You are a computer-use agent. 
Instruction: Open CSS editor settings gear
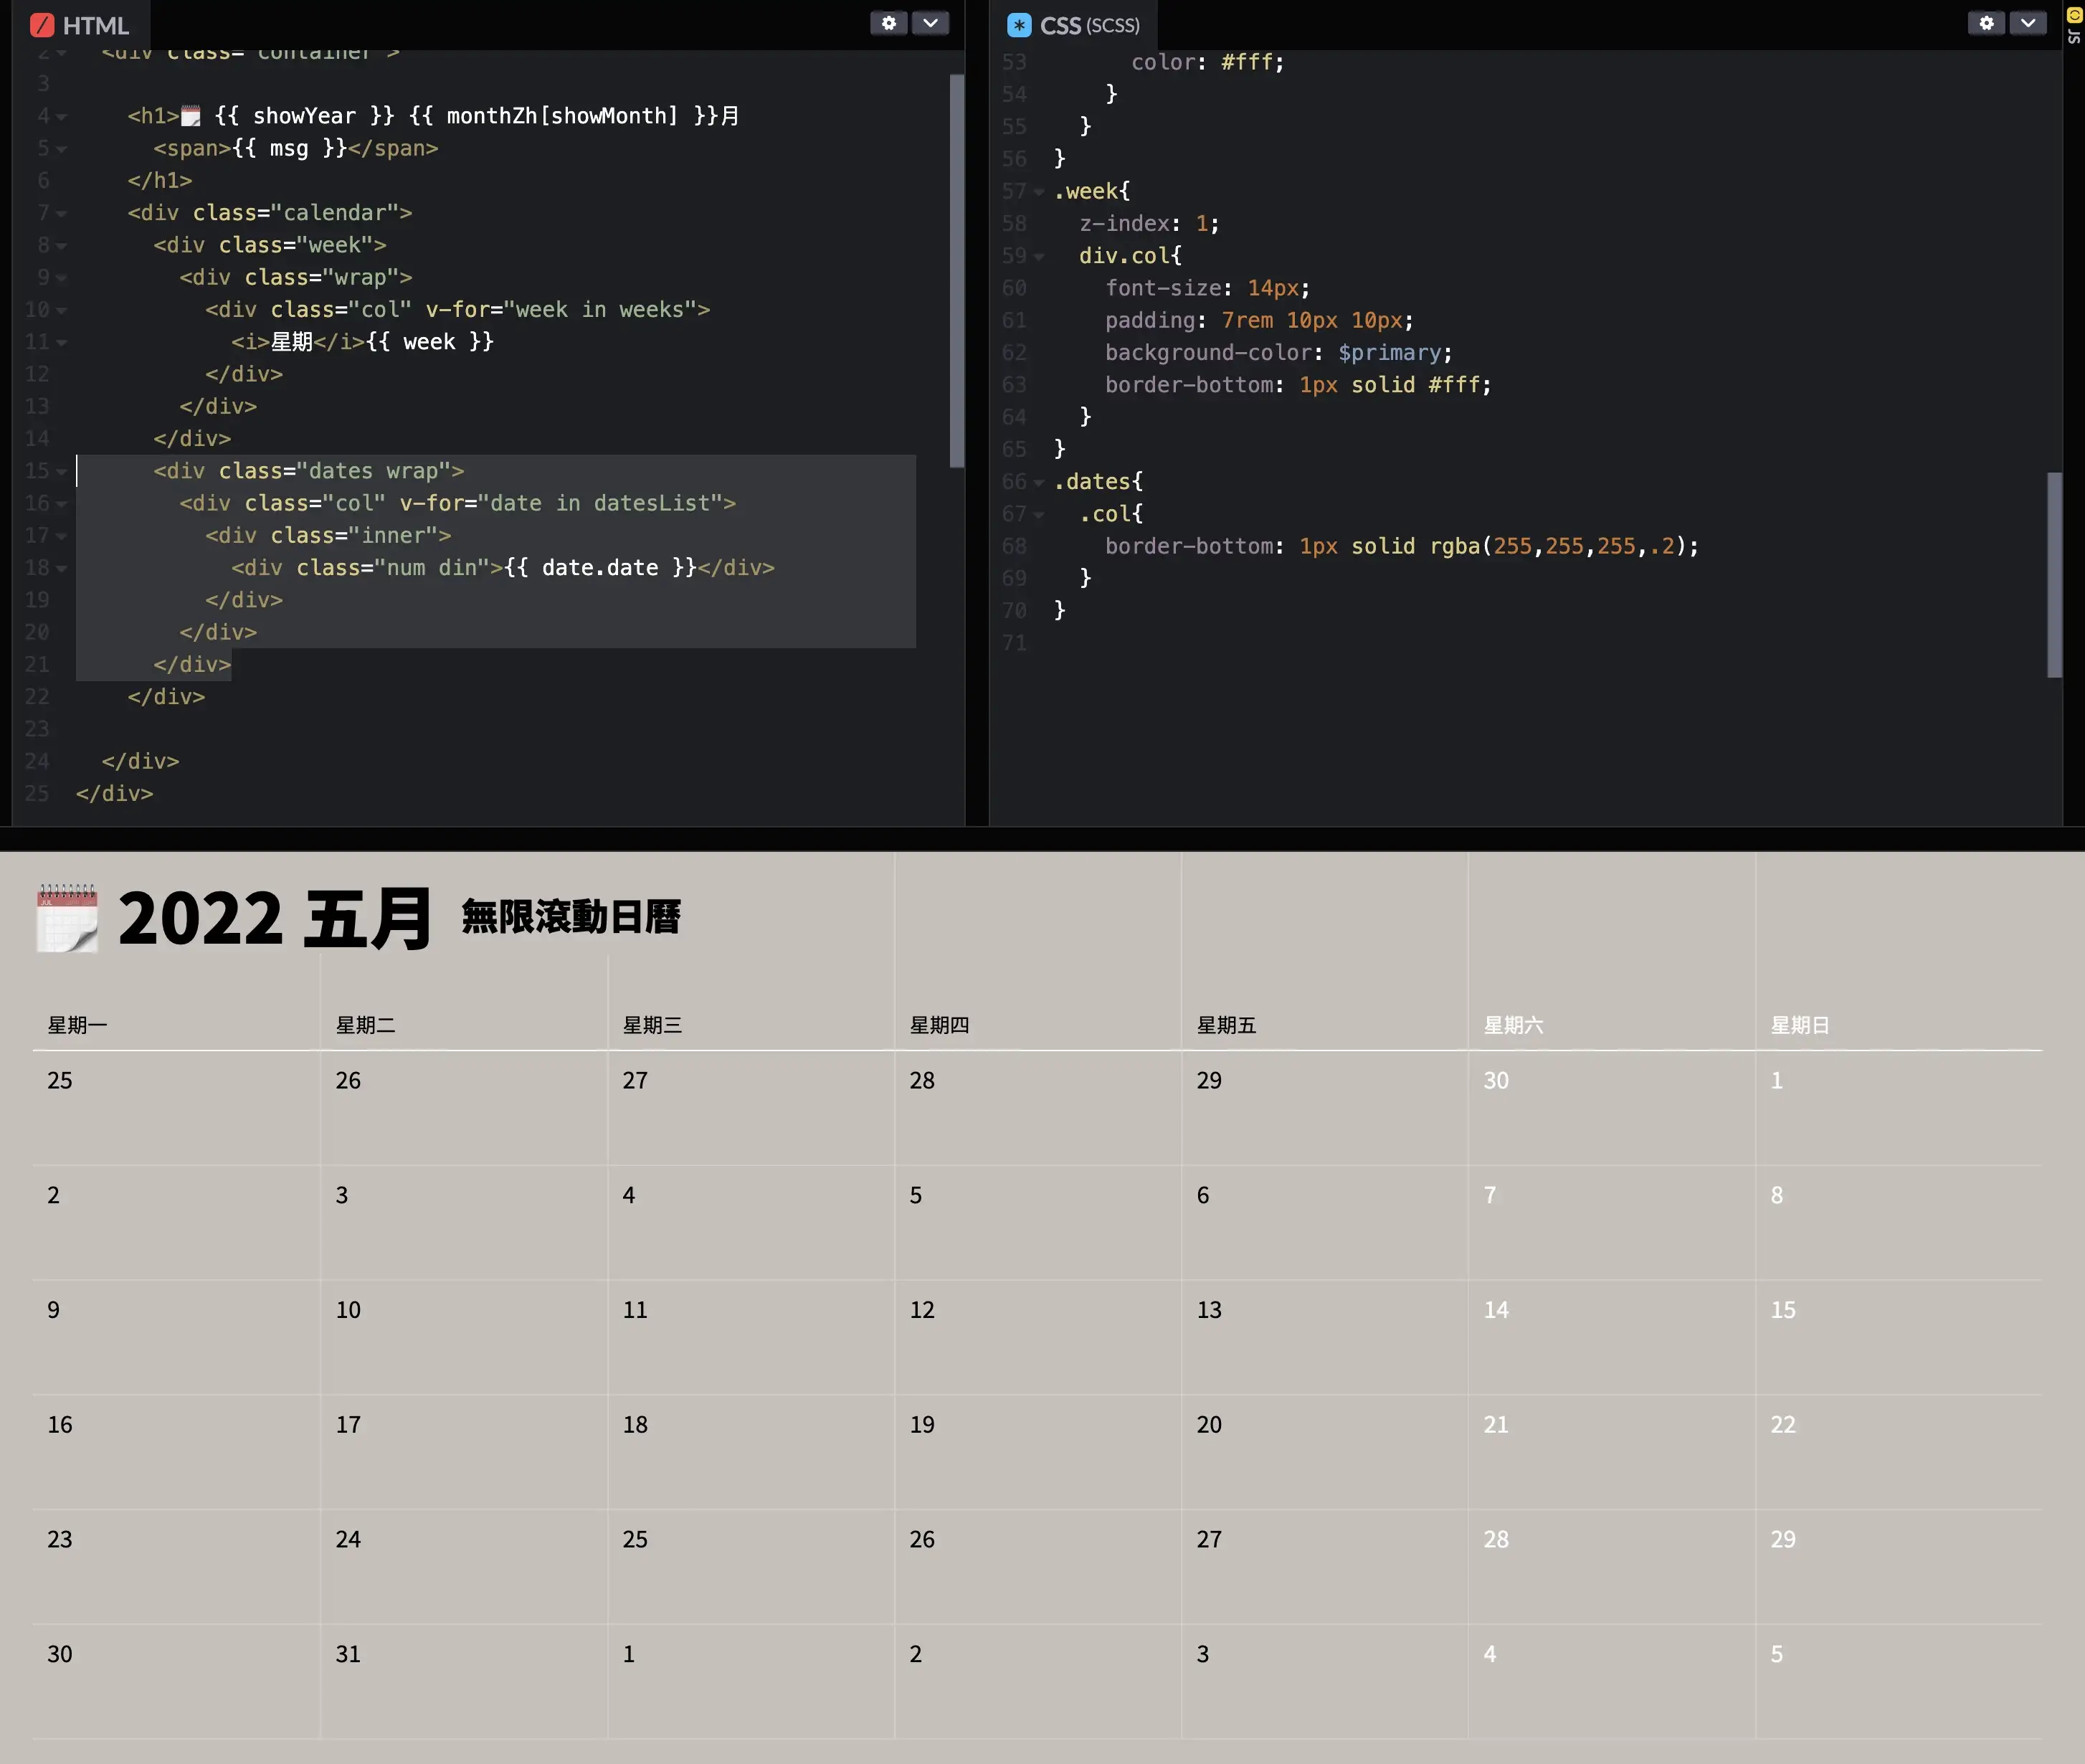[1986, 23]
